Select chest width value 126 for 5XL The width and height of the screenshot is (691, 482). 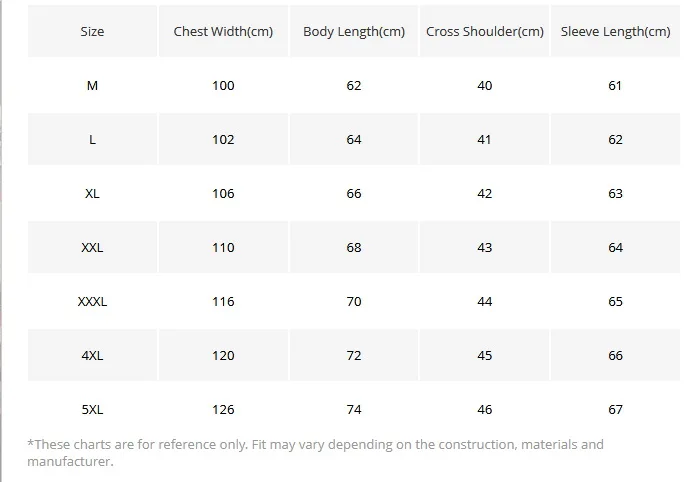pyautogui.click(x=224, y=410)
